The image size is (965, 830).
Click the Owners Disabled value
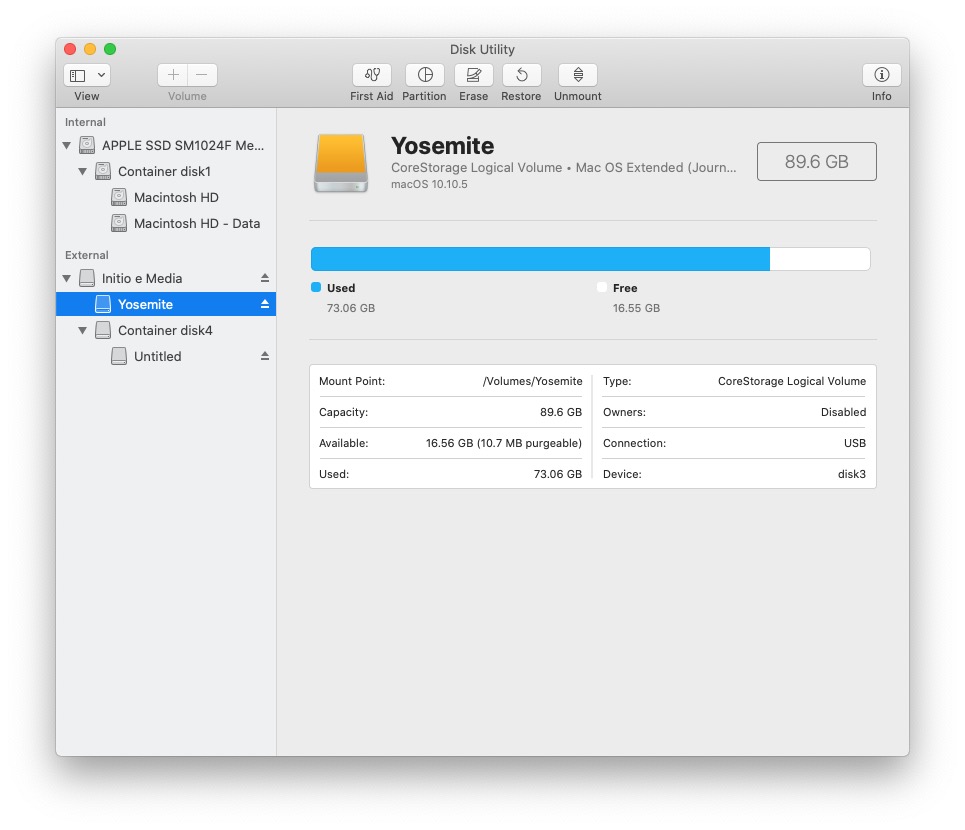pyautogui.click(x=843, y=412)
